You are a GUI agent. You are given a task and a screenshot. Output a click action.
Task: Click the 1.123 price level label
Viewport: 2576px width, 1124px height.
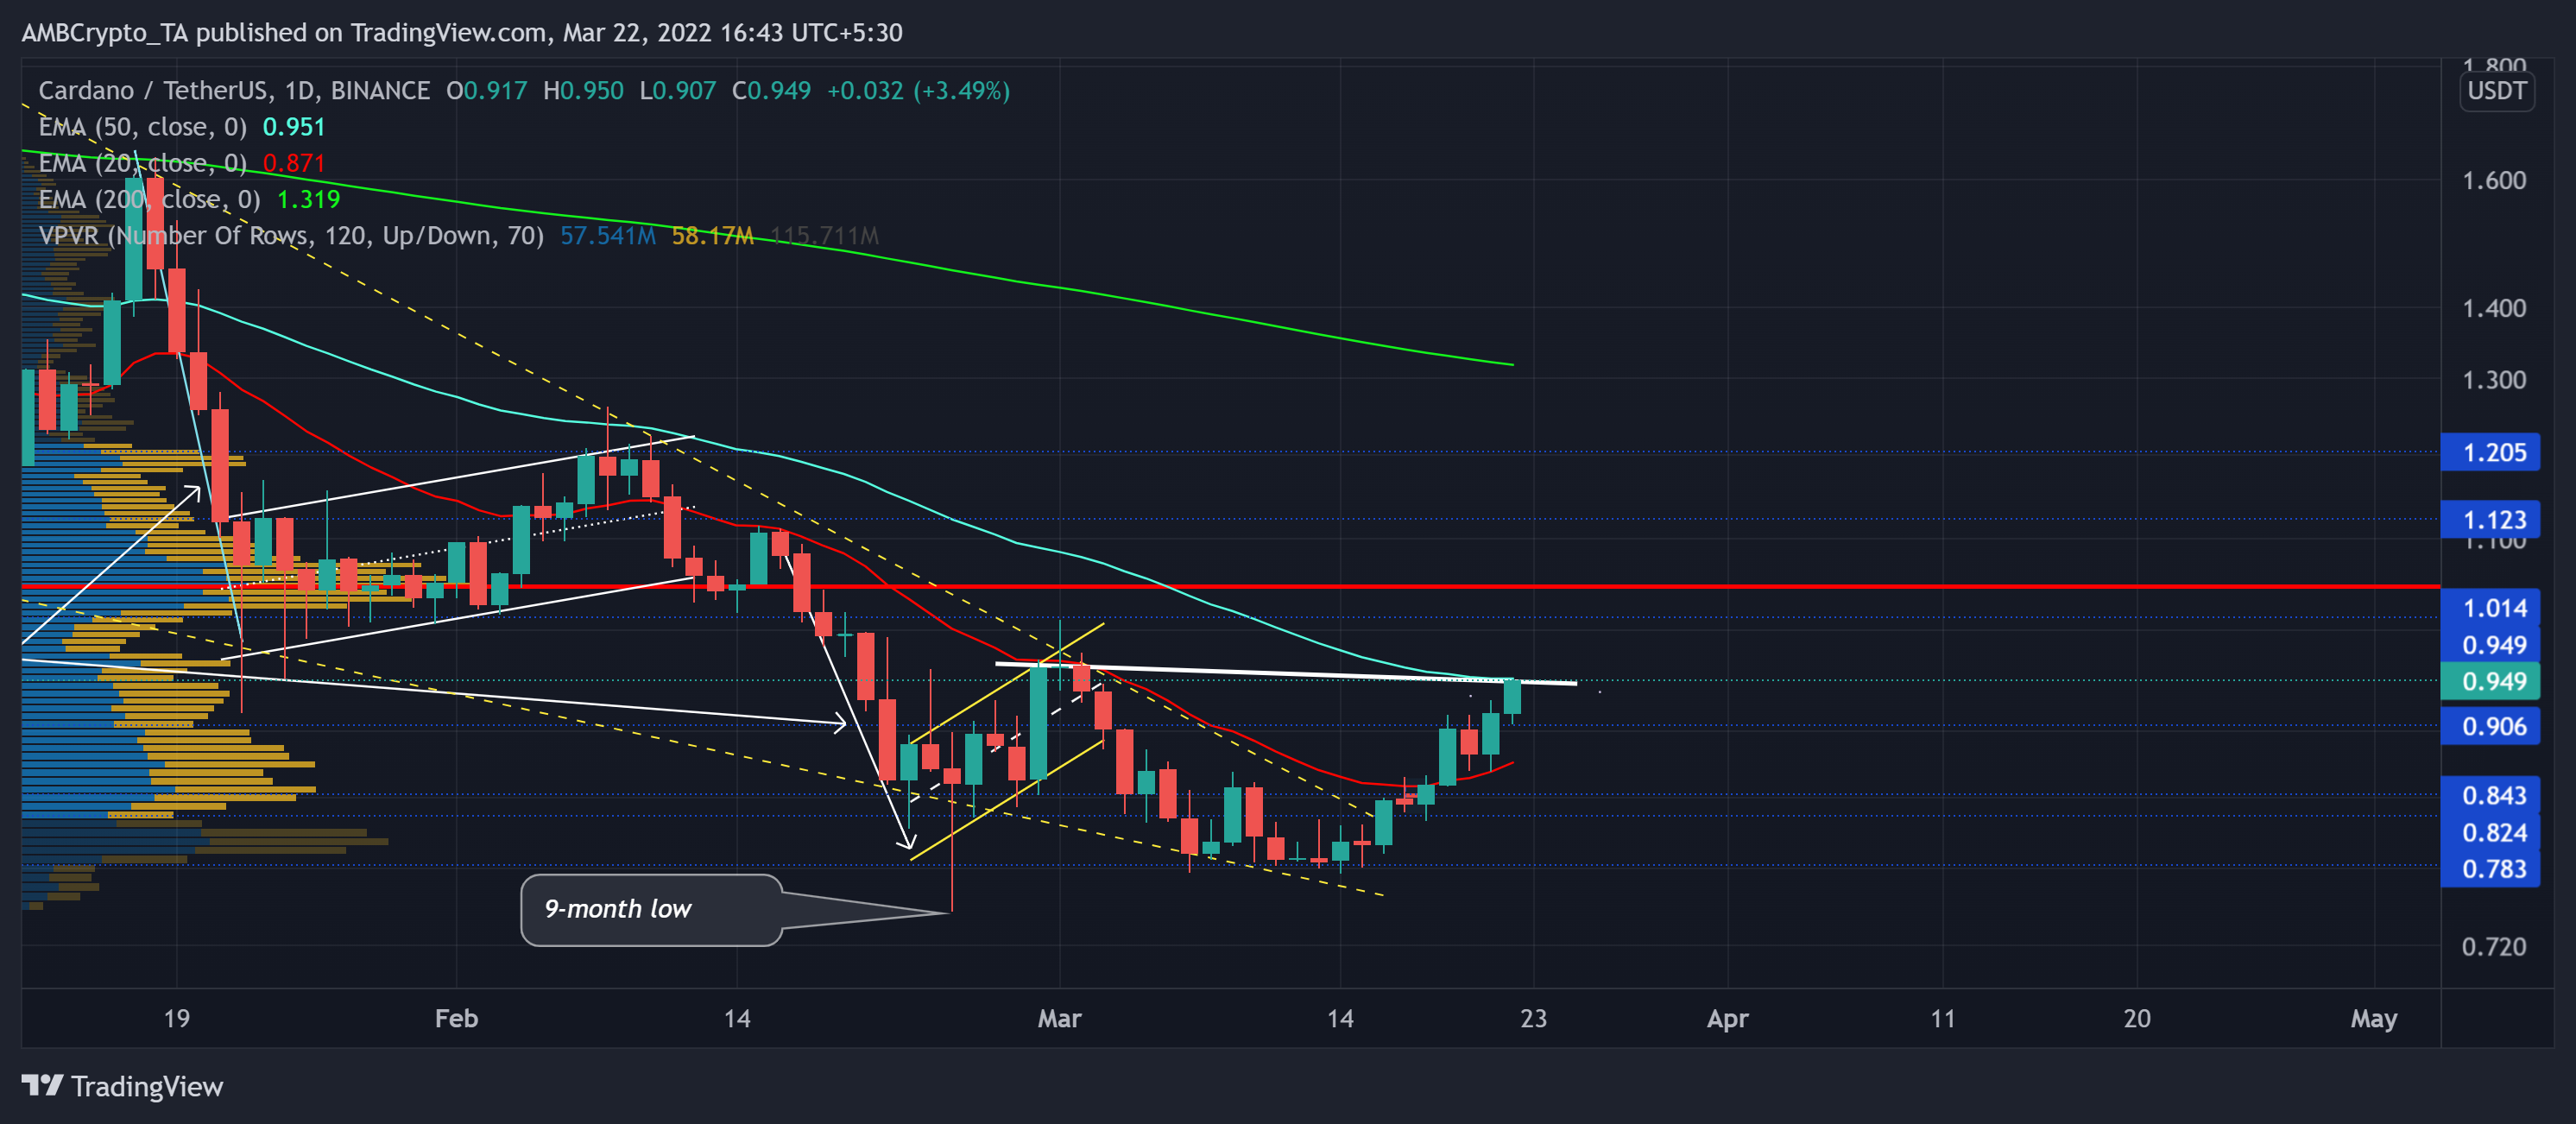[x=2489, y=520]
